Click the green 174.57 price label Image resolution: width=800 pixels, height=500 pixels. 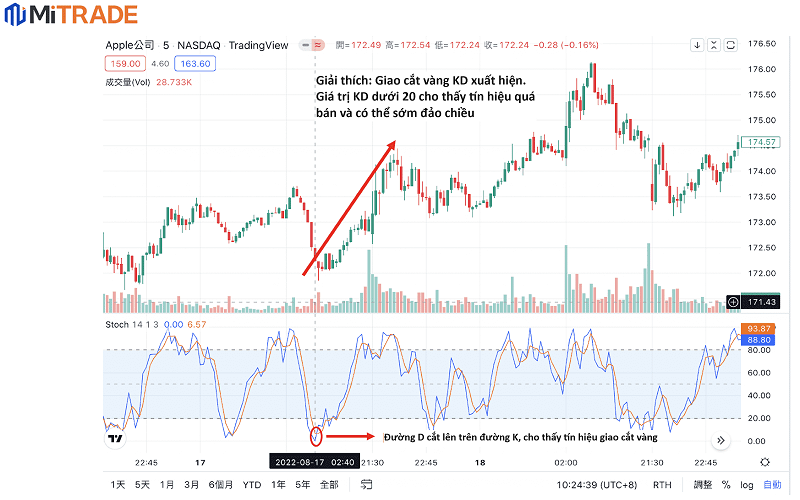coord(761,142)
